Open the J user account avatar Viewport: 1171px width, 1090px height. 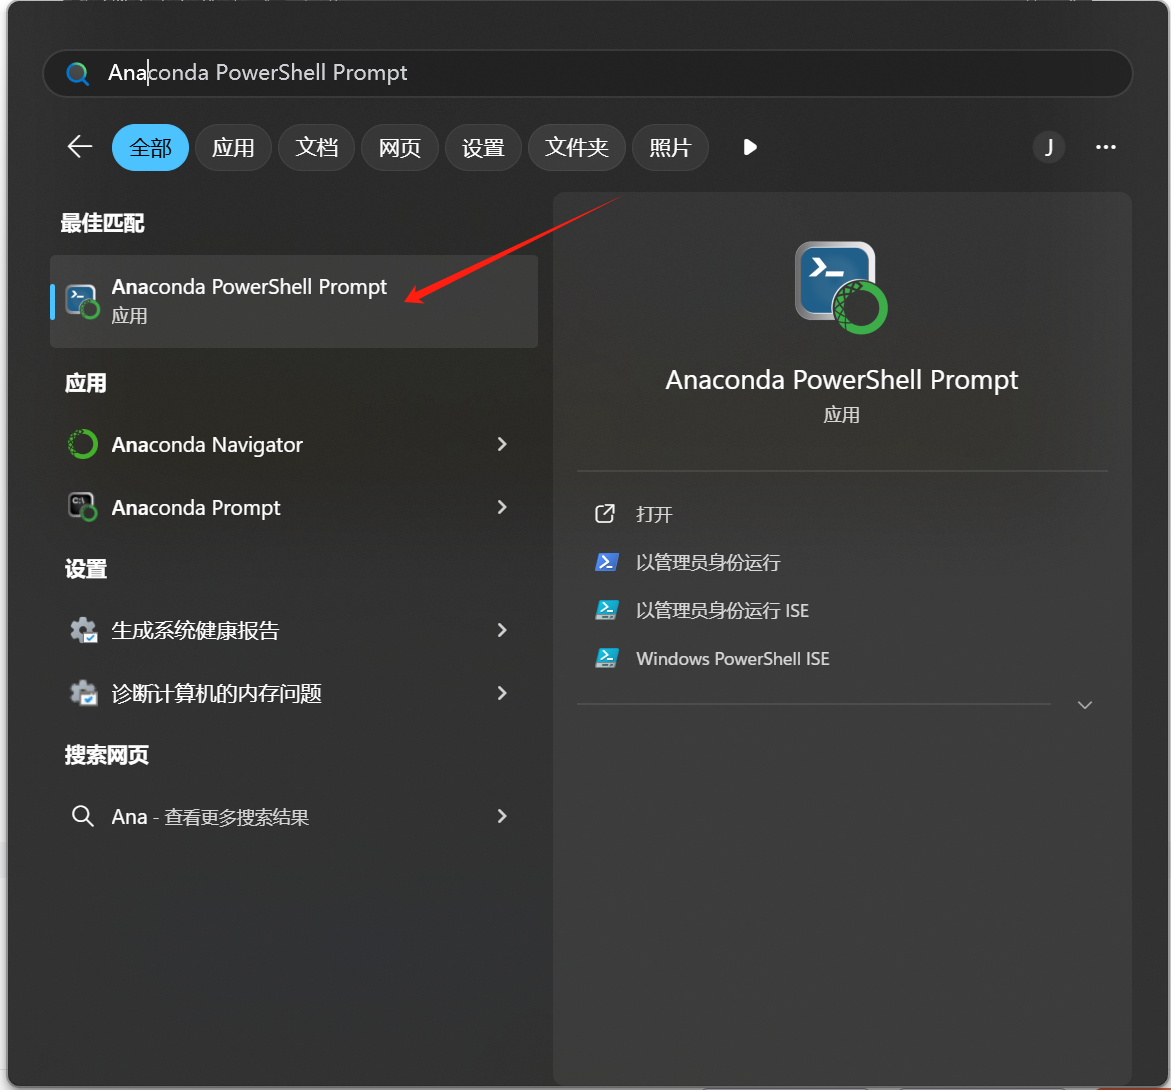click(x=1049, y=147)
